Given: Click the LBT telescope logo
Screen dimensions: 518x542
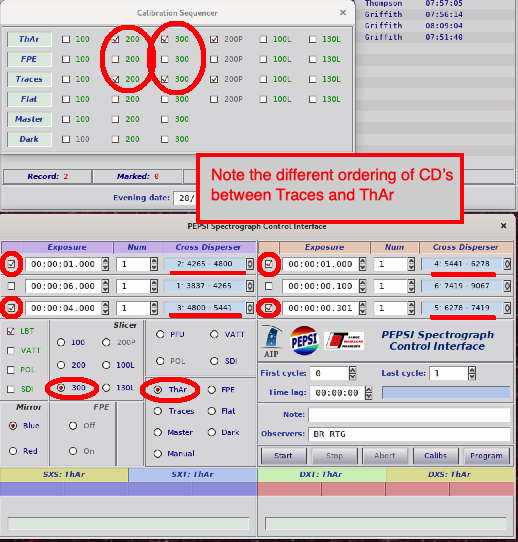Looking at the screenshot, I should click(344, 341).
